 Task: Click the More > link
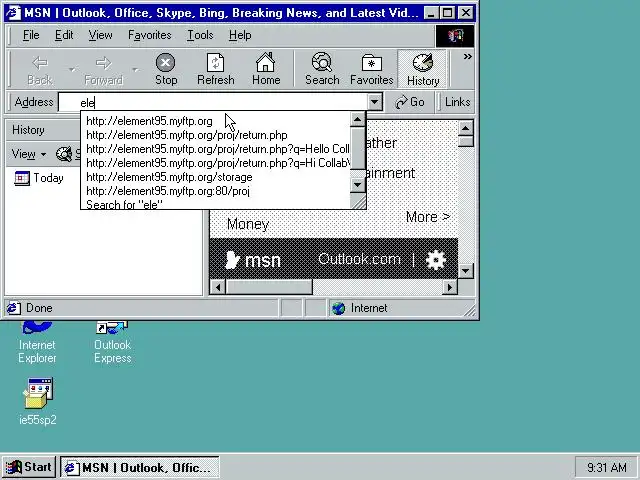coord(428,217)
